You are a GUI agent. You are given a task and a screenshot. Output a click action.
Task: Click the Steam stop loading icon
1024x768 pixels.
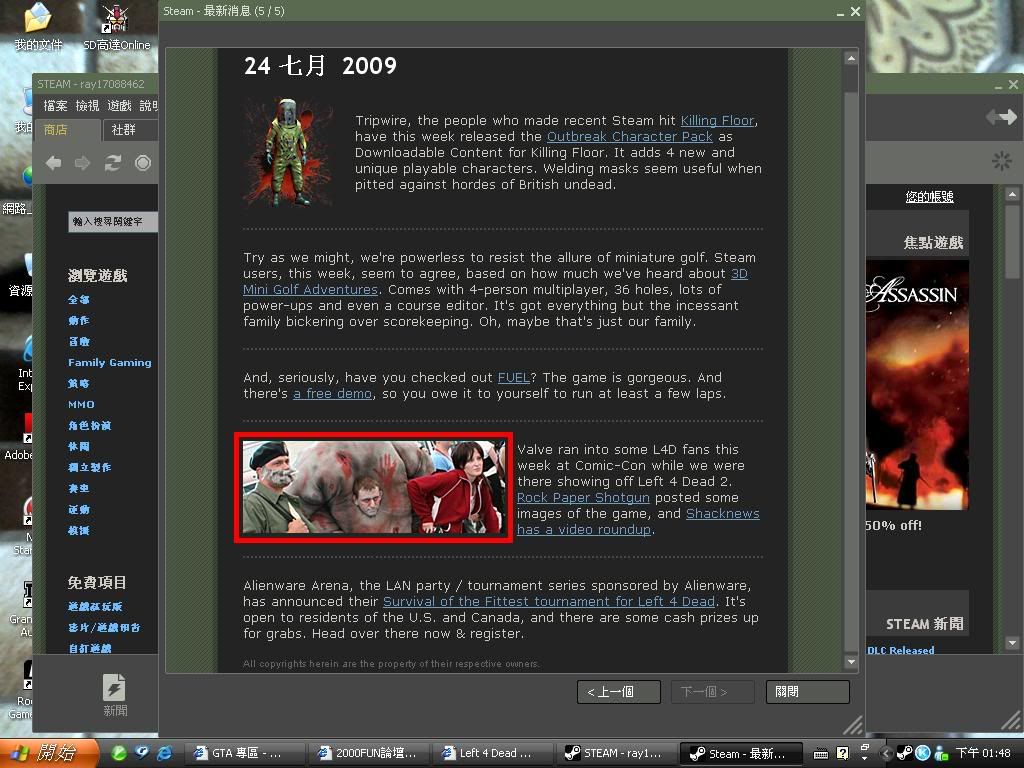coord(143,163)
